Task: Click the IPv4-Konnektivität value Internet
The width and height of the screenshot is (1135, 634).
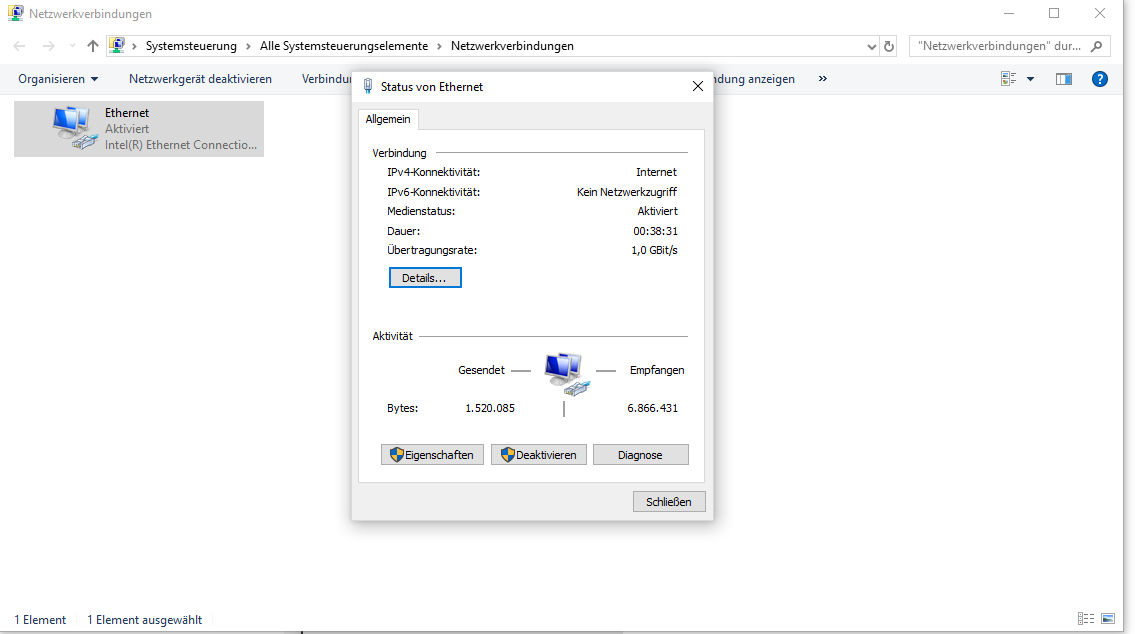Action: [657, 172]
